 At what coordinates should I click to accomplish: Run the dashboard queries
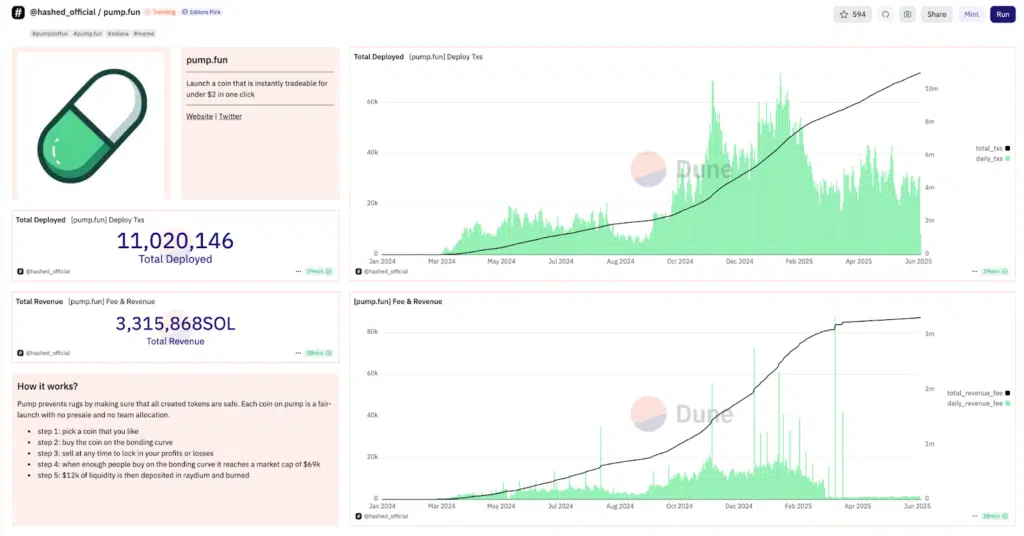coord(1002,14)
